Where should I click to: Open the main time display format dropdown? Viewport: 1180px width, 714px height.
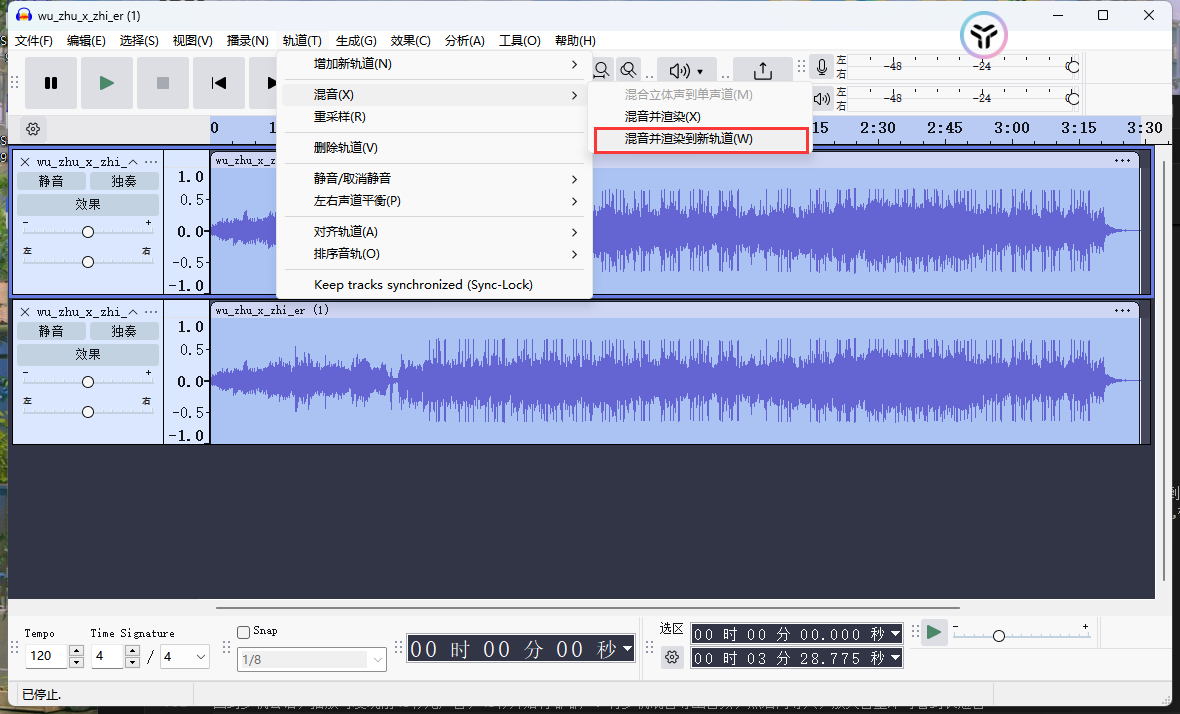[x=627, y=649]
